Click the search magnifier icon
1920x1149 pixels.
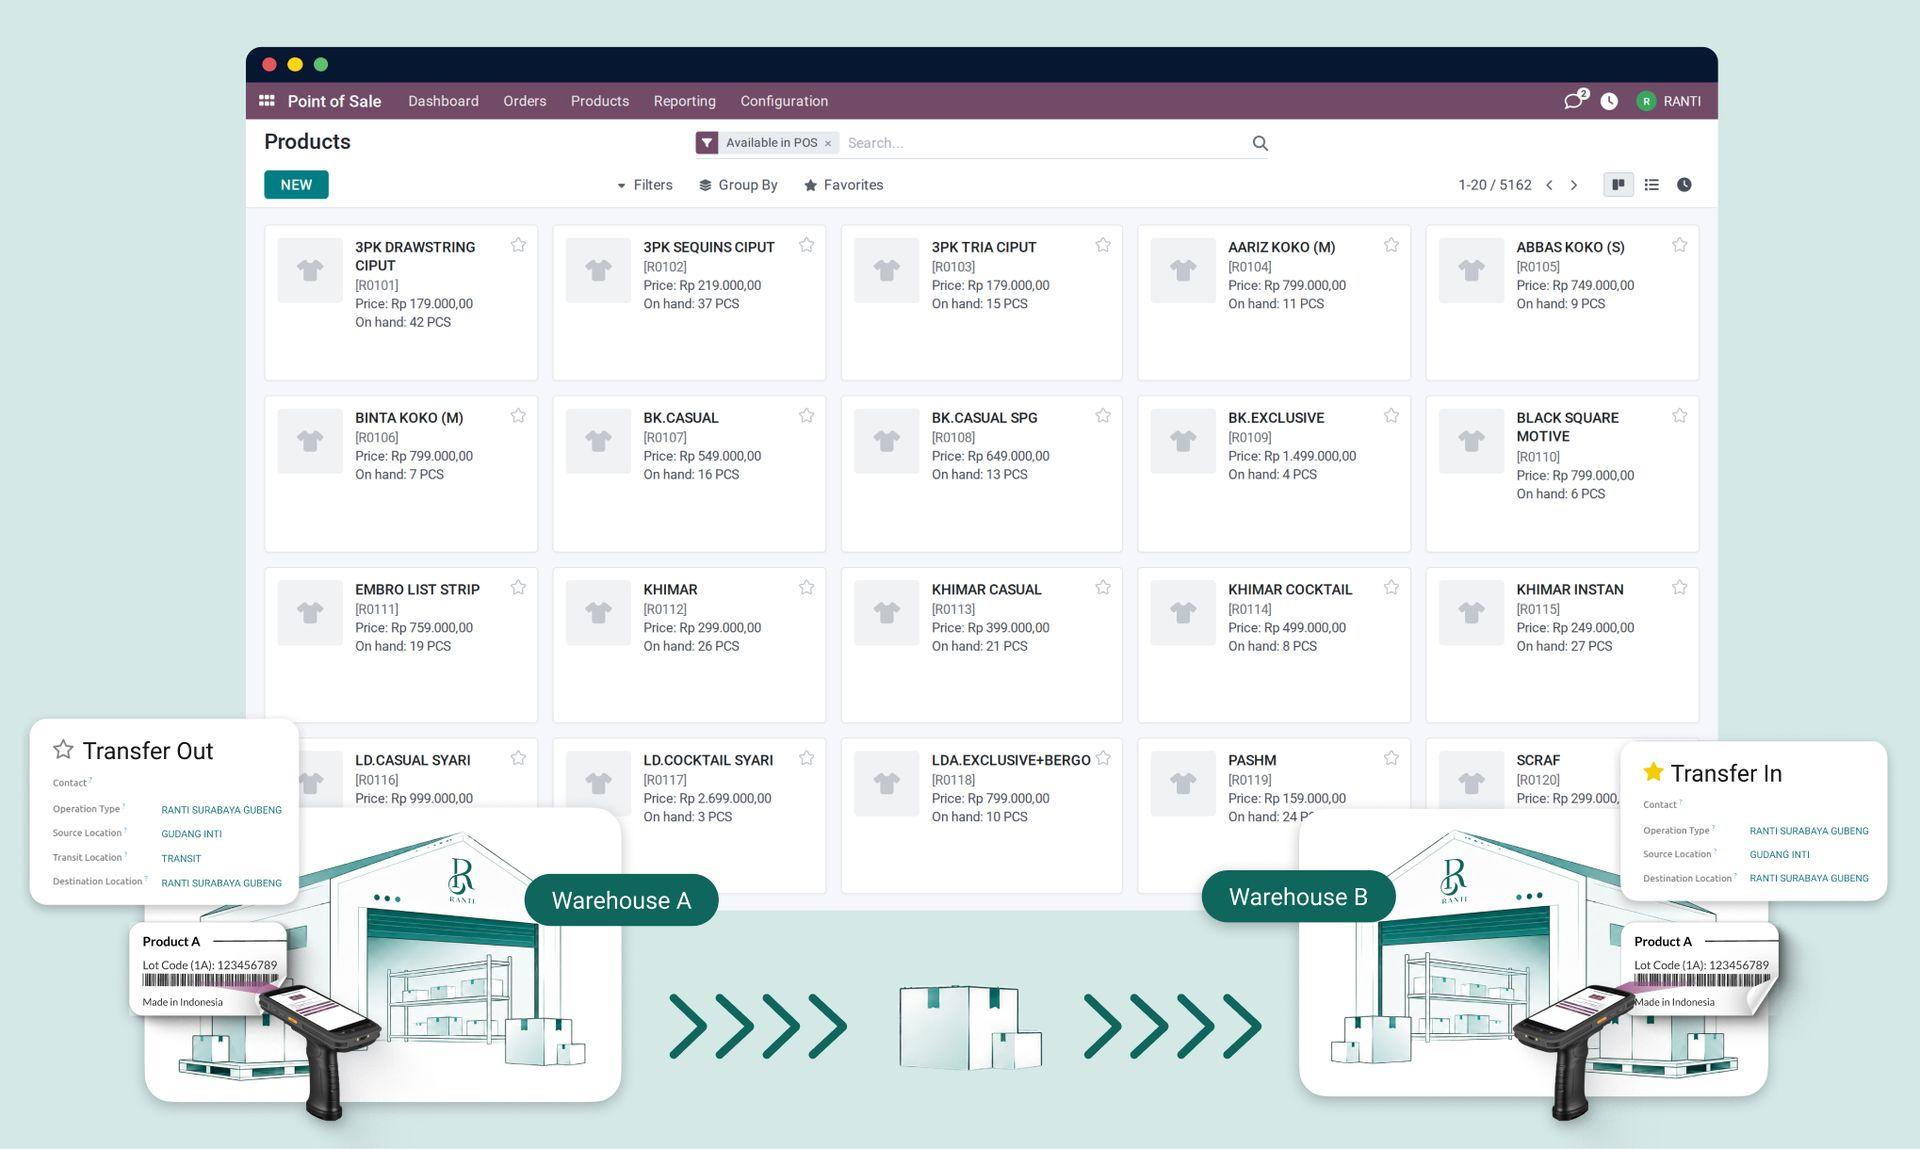click(x=1260, y=143)
